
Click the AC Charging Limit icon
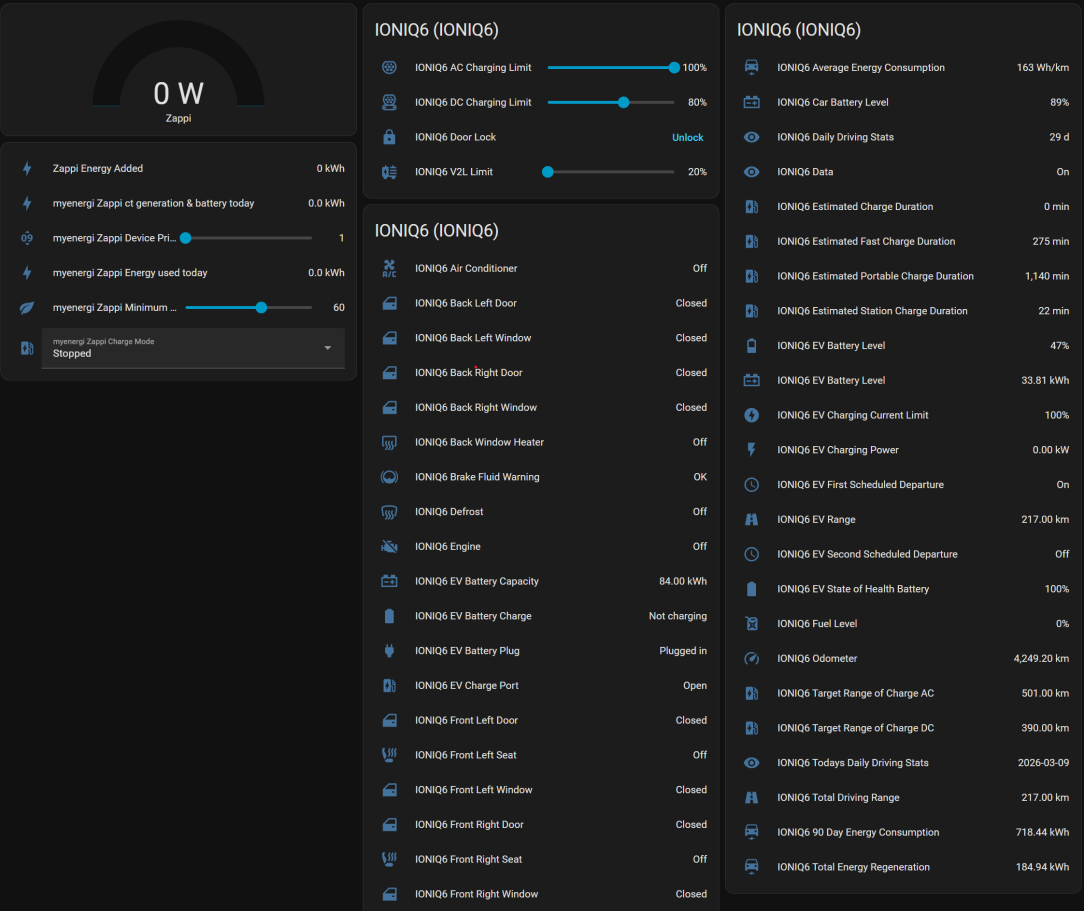pos(389,67)
